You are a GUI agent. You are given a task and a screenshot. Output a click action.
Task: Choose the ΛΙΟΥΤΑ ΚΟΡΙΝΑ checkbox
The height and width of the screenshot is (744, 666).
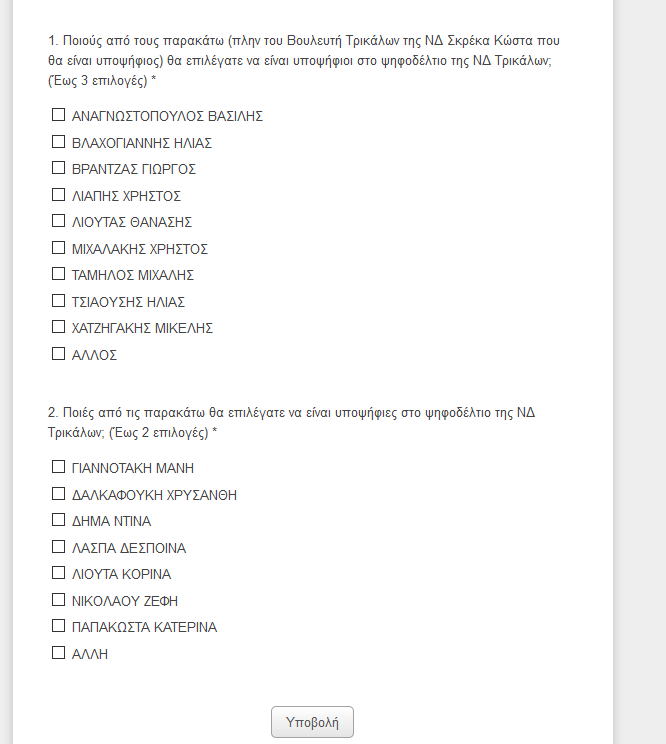click(x=58, y=574)
